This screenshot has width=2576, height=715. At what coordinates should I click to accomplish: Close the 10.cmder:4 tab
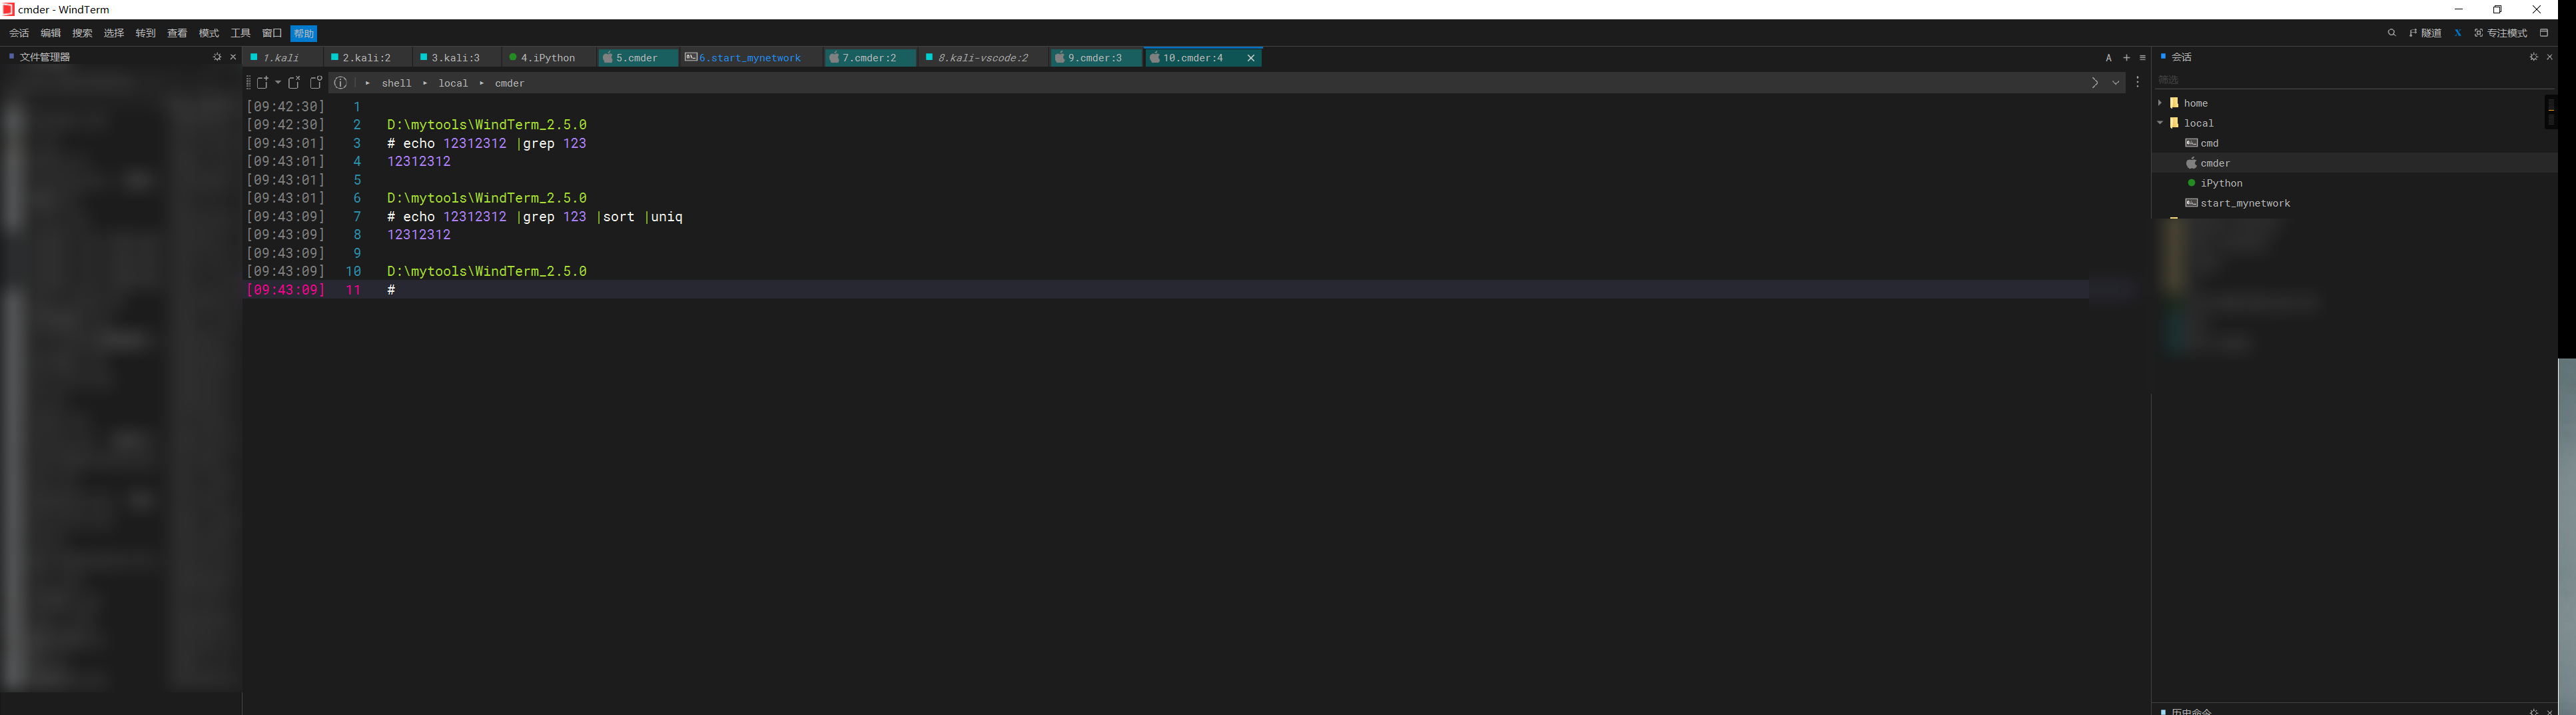(1250, 58)
